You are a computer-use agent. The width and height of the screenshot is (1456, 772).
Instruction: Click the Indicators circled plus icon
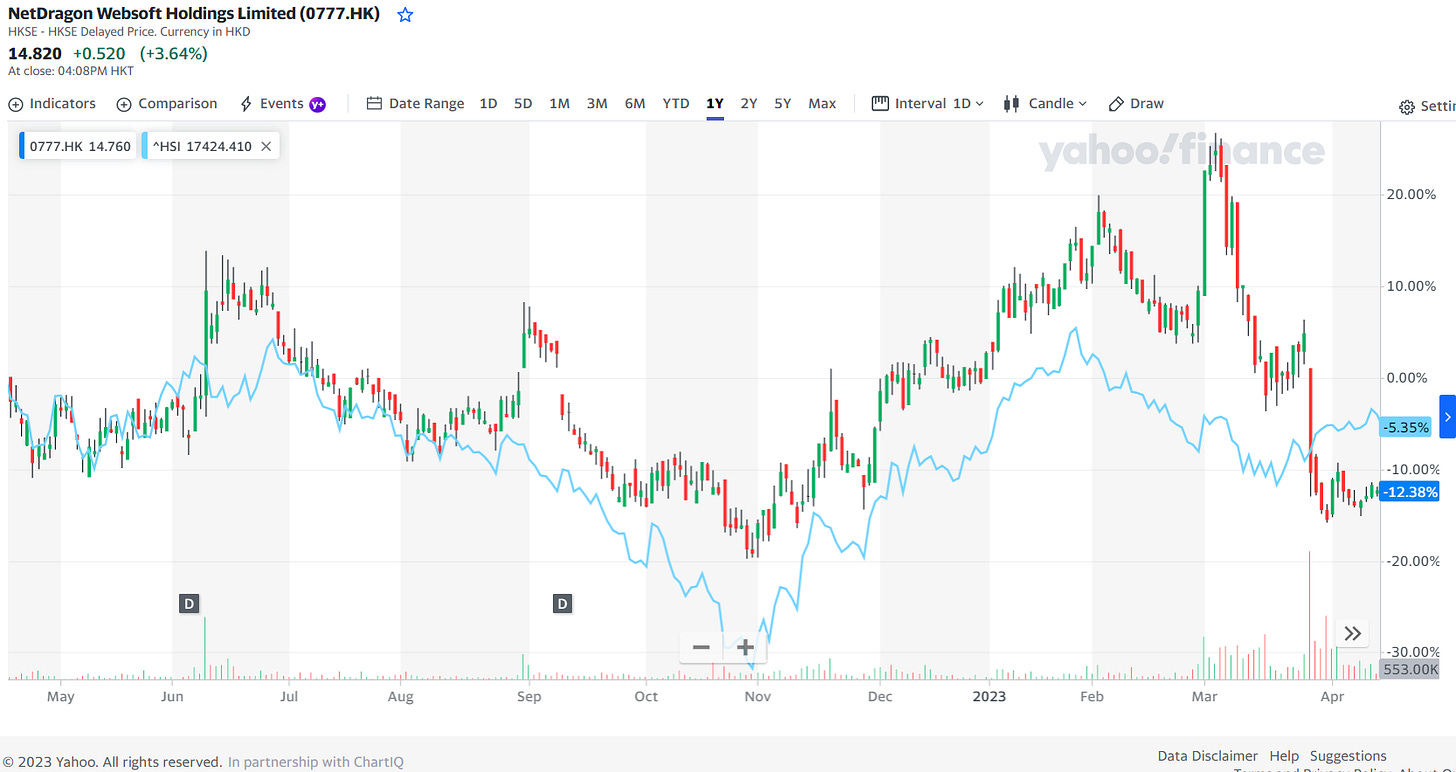click(16, 104)
